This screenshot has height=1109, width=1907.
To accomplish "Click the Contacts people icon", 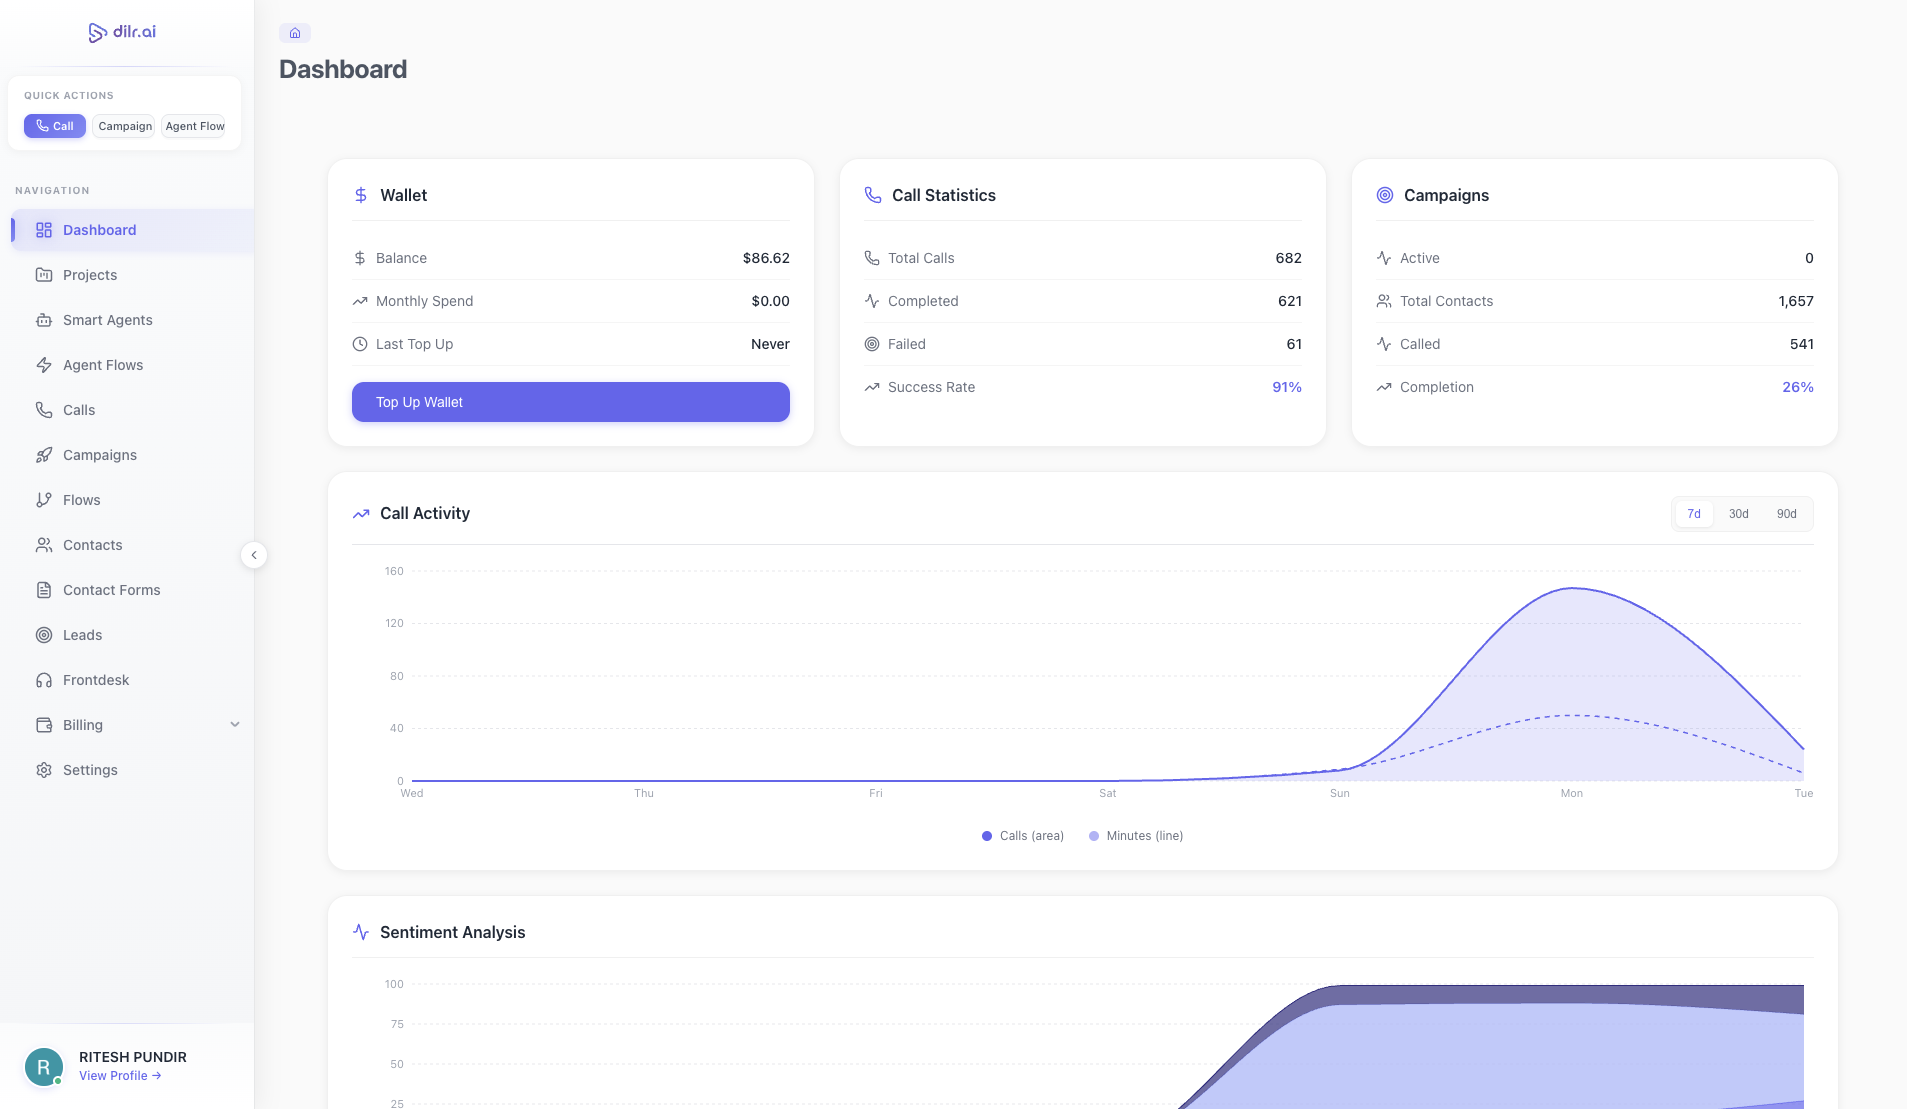I will pos(44,545).
